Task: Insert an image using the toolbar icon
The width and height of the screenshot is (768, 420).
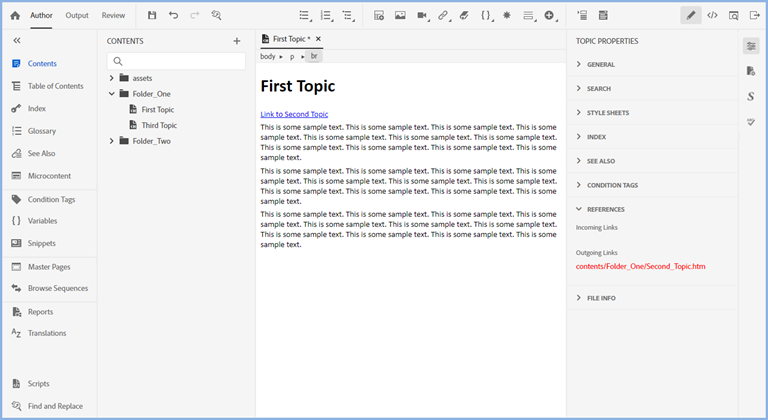Action: [x=400, y=15]
